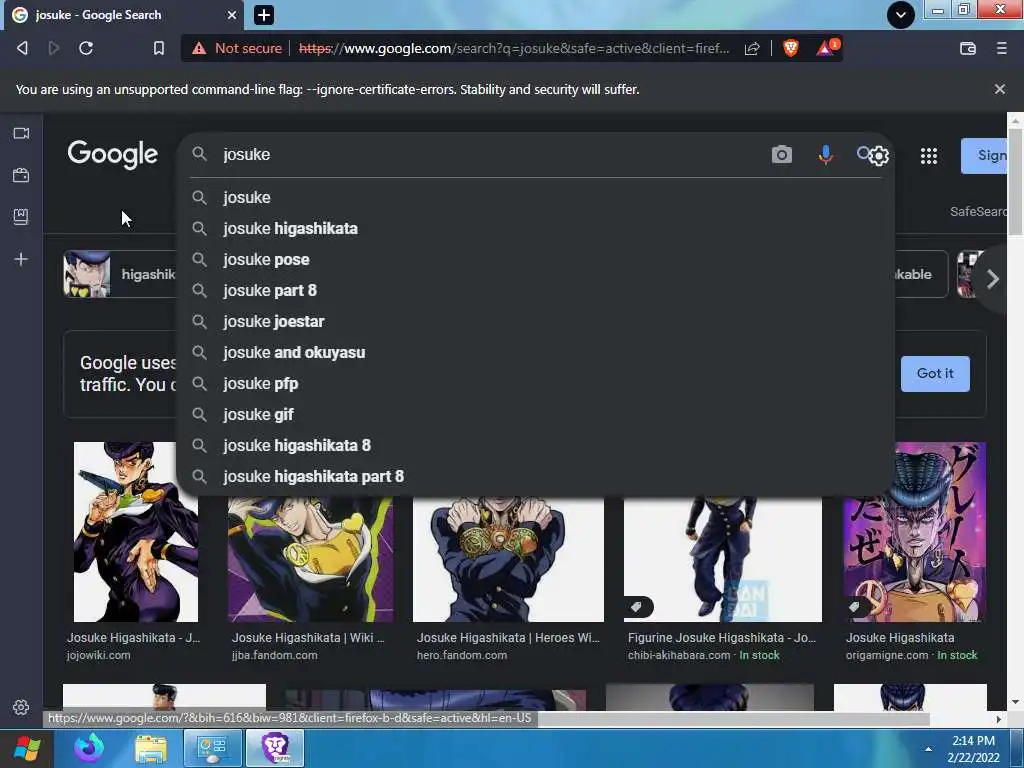The width and height of the screenshot is (1024, 768).
Task: Choose the "josuke pose" suggestion
Action: [x=536, y=259]
